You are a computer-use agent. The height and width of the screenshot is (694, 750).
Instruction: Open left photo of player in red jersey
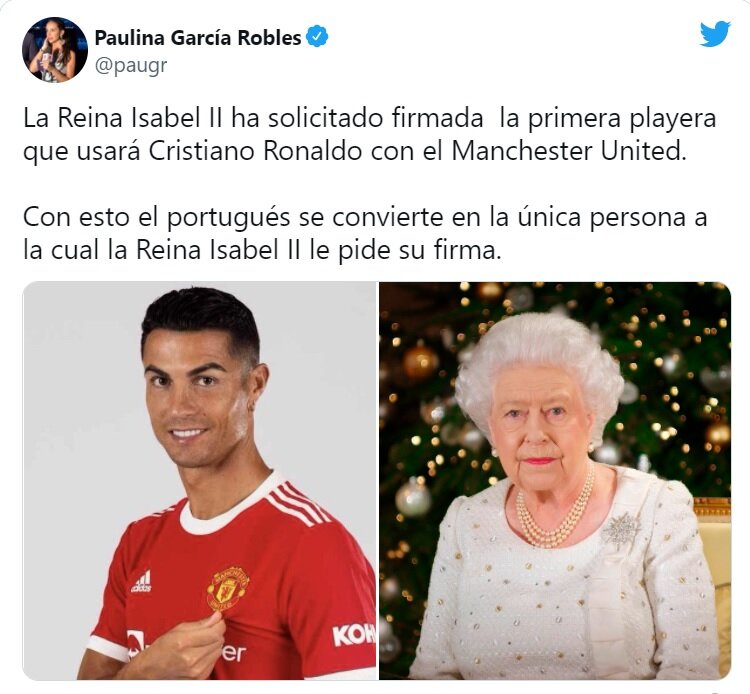199,480
